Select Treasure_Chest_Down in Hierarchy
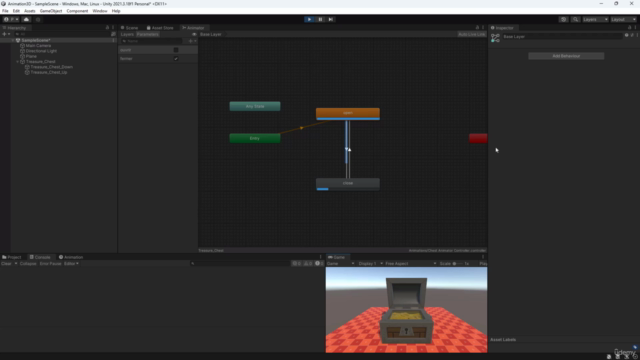Image resolution: width=640 pixels, height=360 pixels. pyautogui.click(x=51, y=67)
